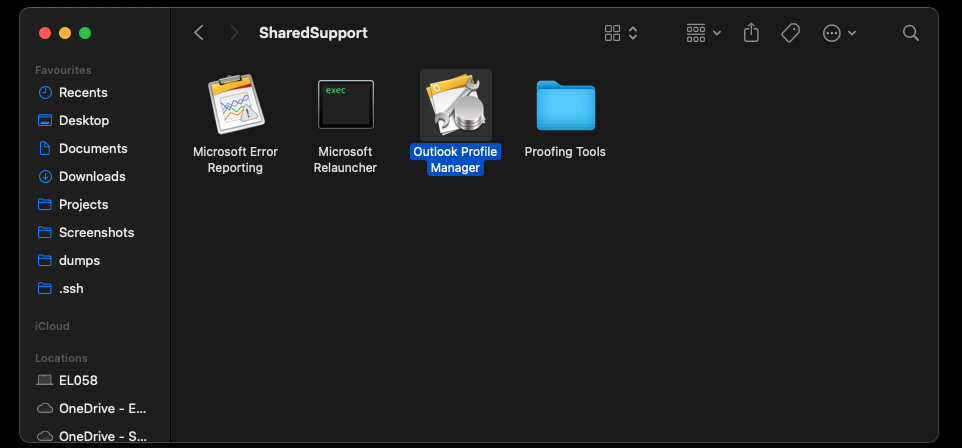Click the Tags toolbar icon
Screen dimensions: 962x448
pyautogui.click(x=790, y=33)
